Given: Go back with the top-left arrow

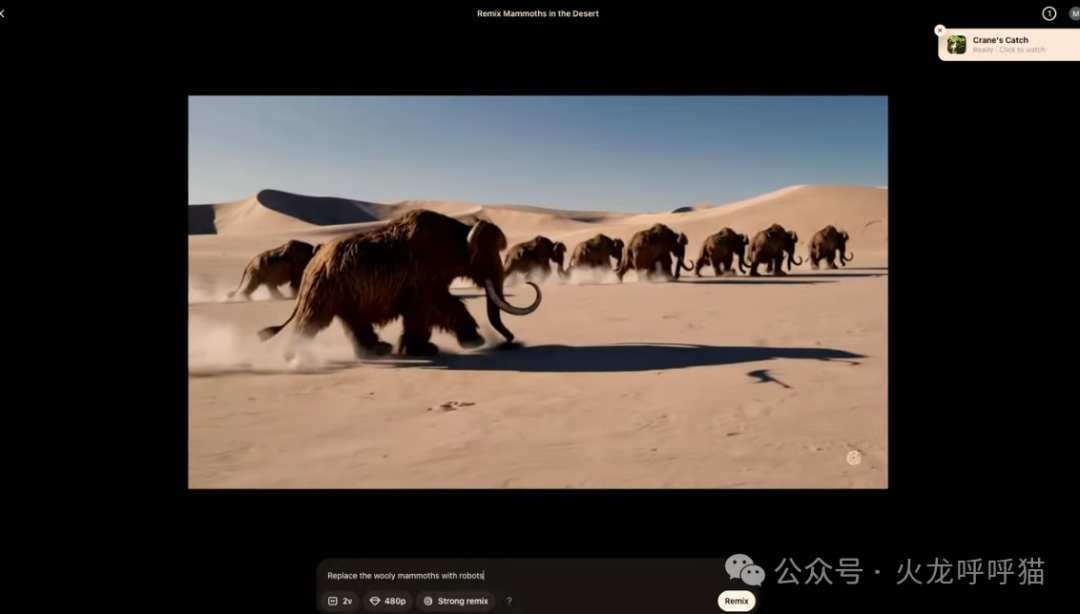Looking at the screenshot, I should (x=2, y=14).
